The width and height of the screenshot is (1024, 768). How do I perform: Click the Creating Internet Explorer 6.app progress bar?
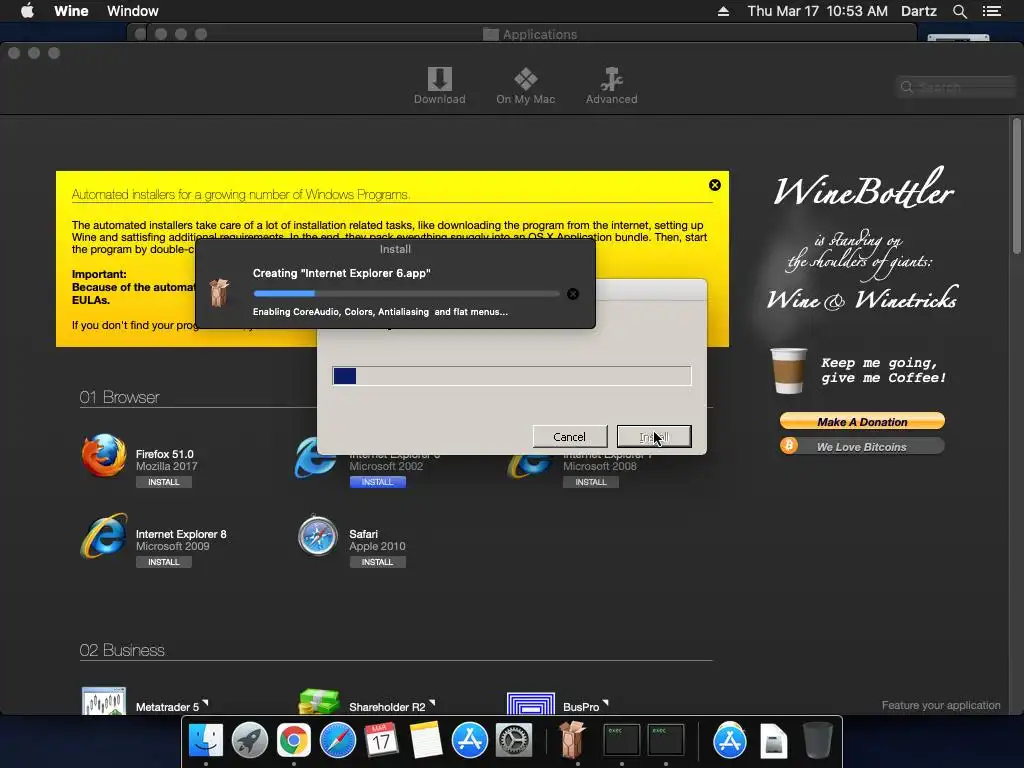click(x=406, y=294)
